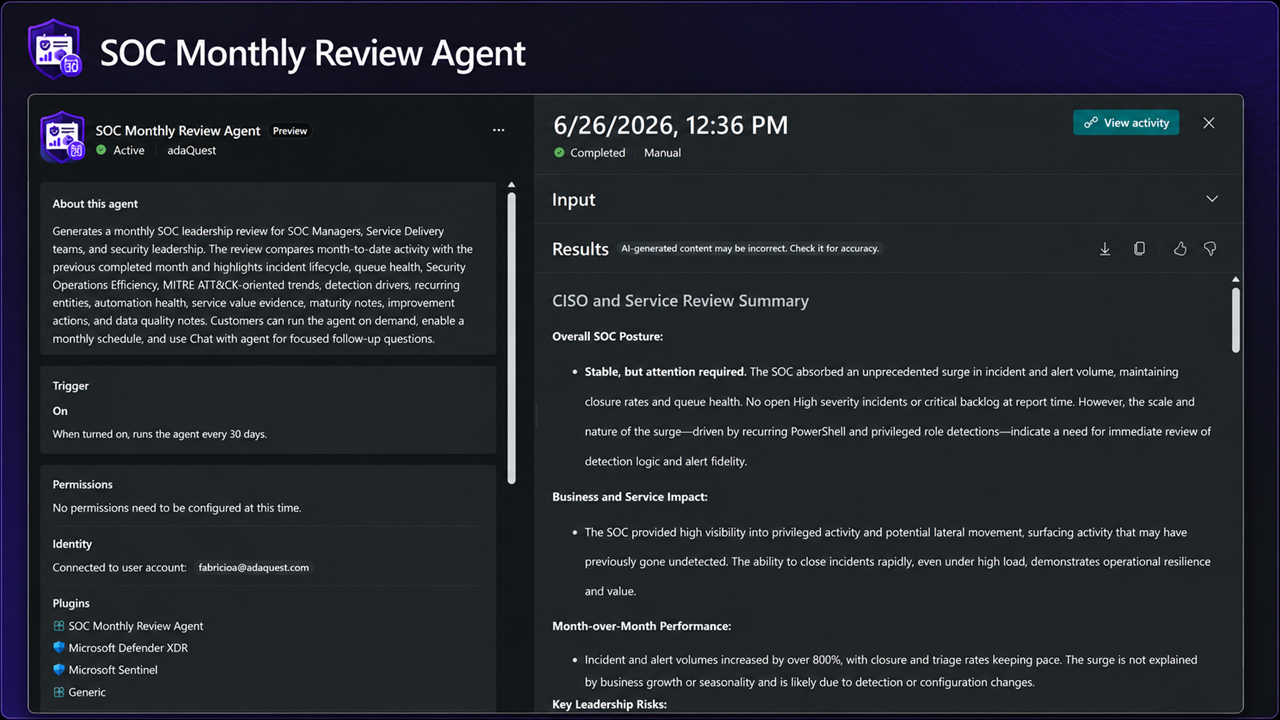This screenshot has height=720, width=1280.
Task: Click the left panel scrollbar thumb
Action: 512,338
